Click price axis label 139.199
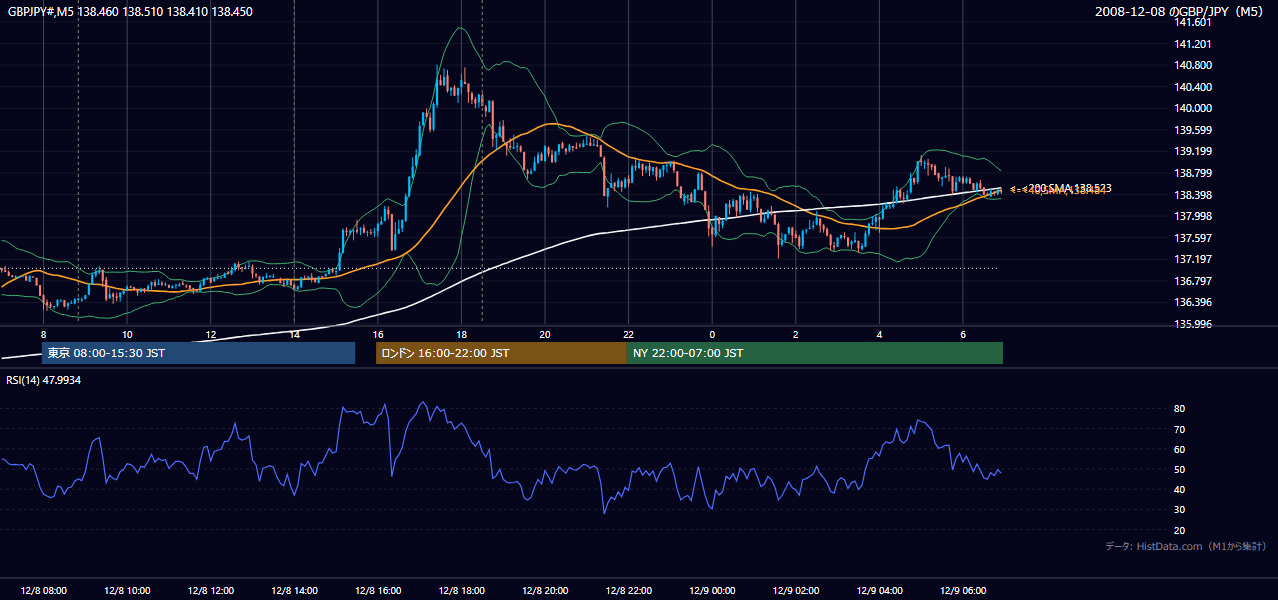The width and height of the screenshot is (1278, 600). pos(1194,151)
